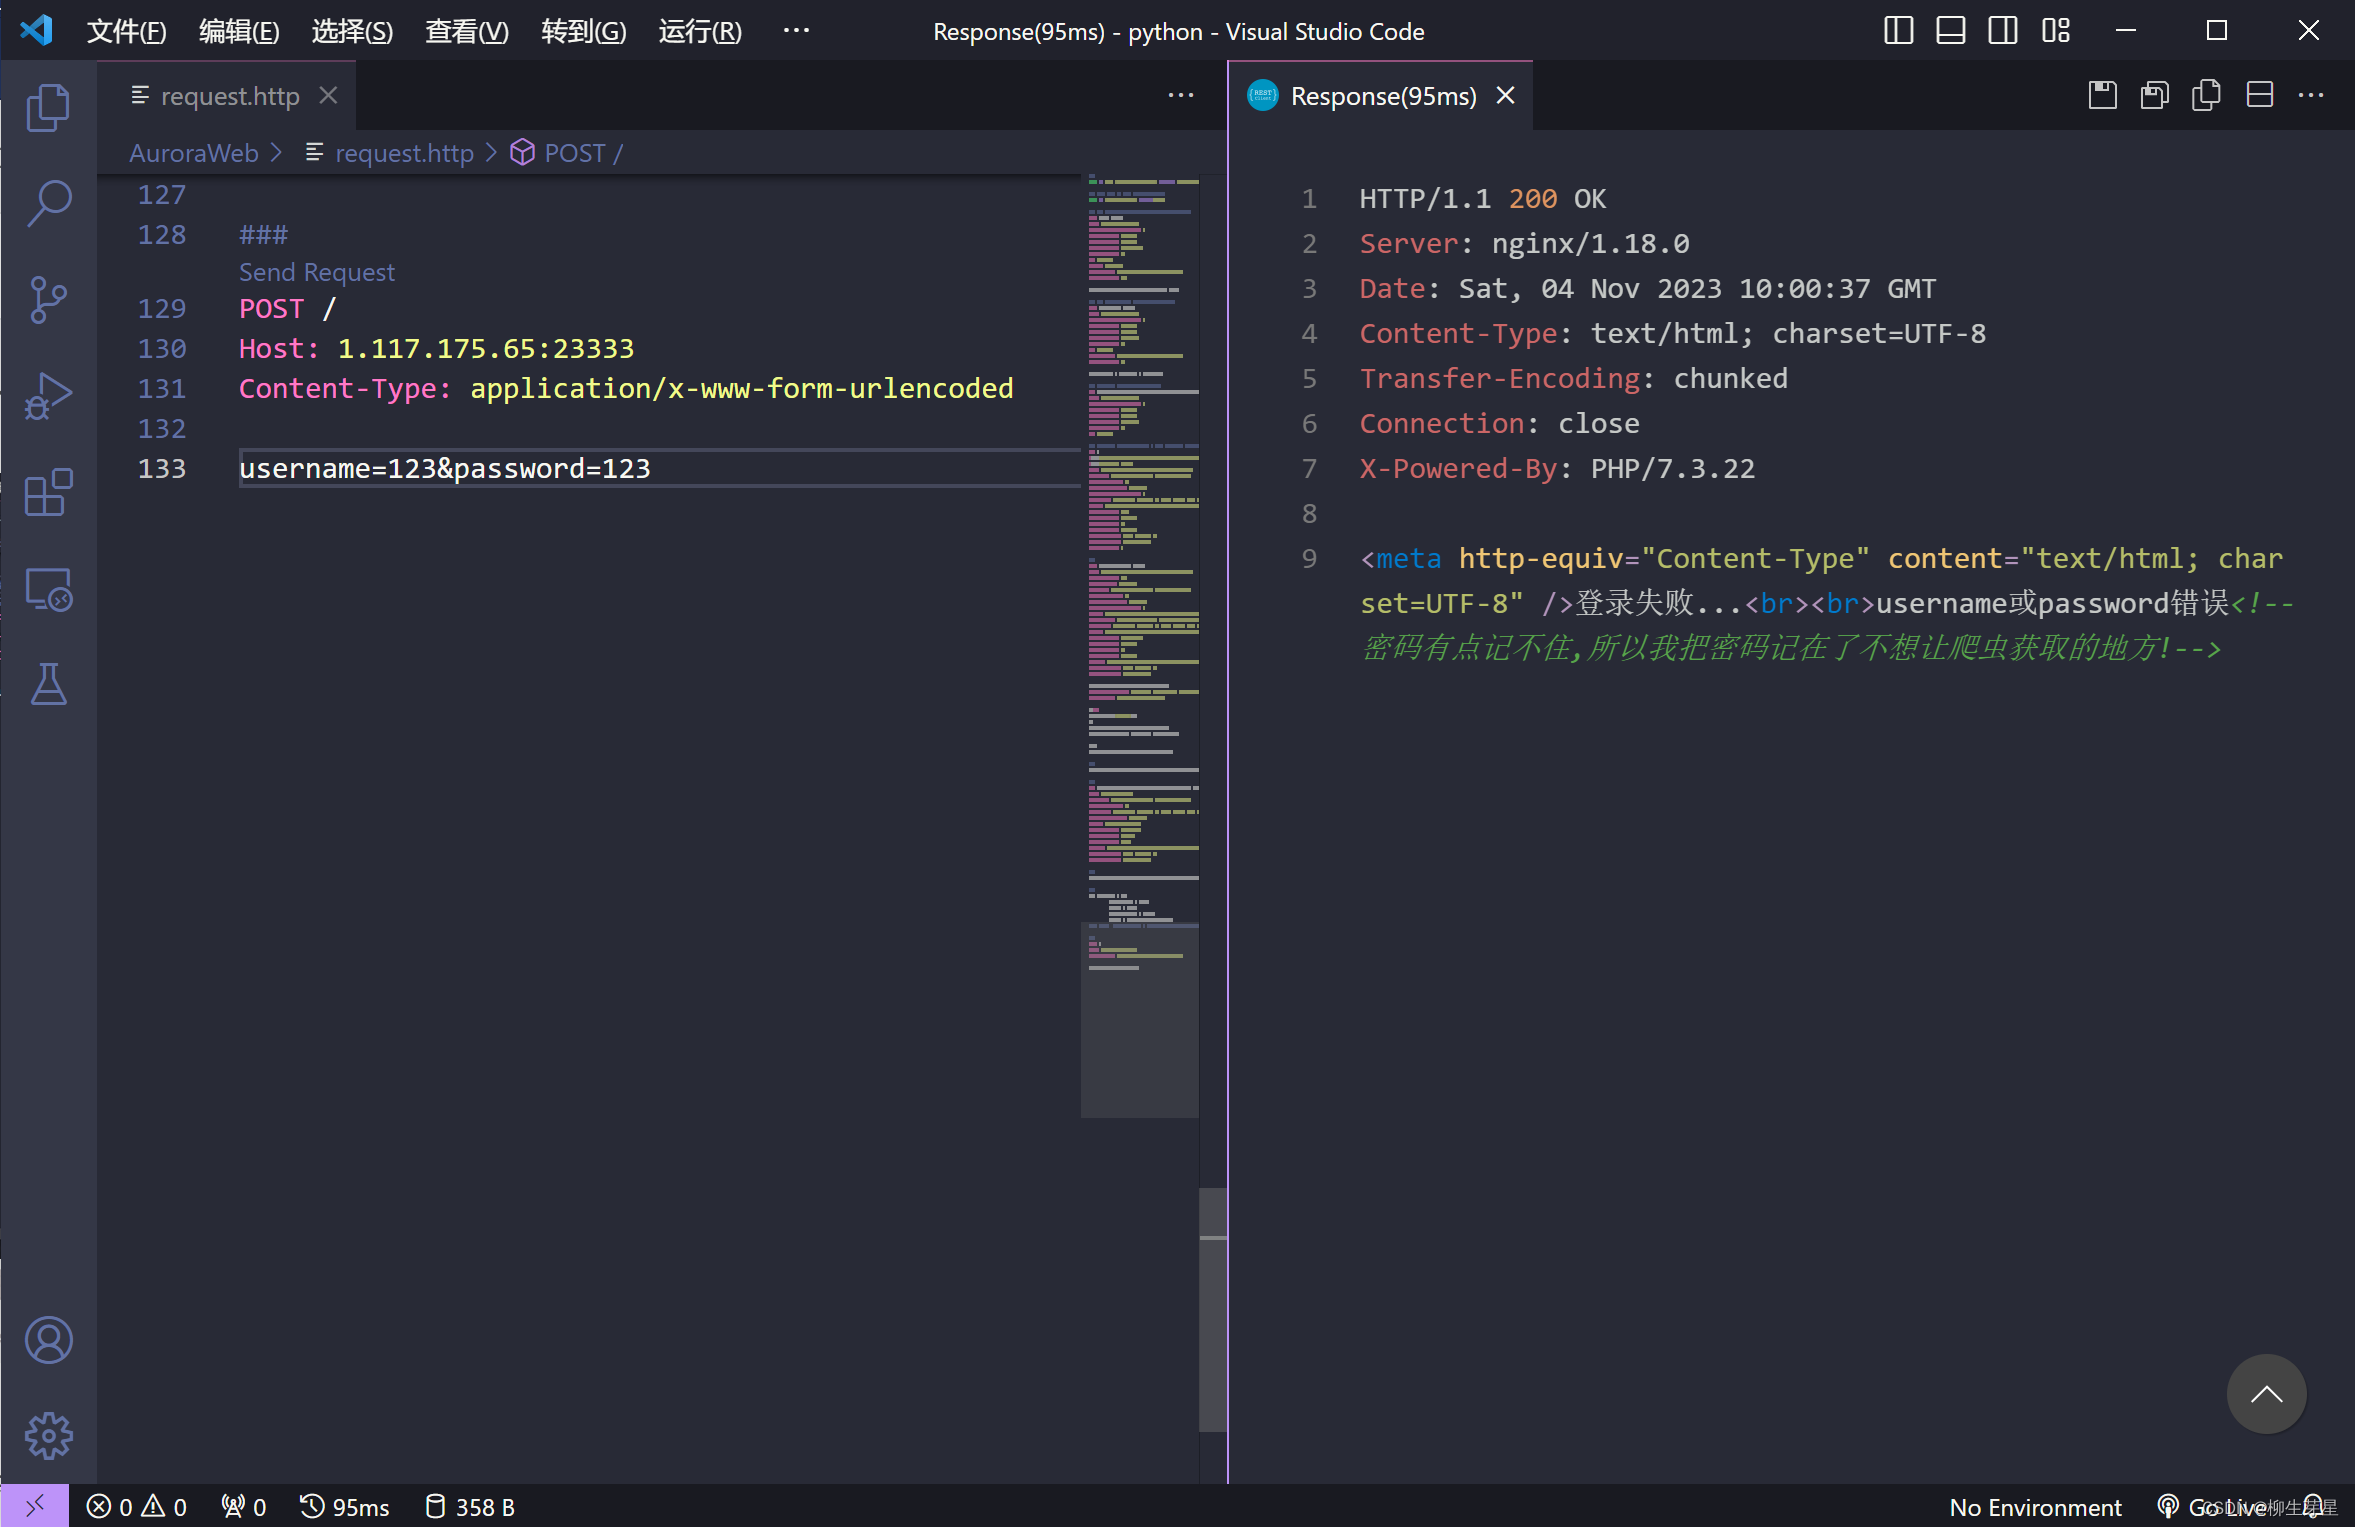Toggle the bottom panel layout button

click(1950, 31)
